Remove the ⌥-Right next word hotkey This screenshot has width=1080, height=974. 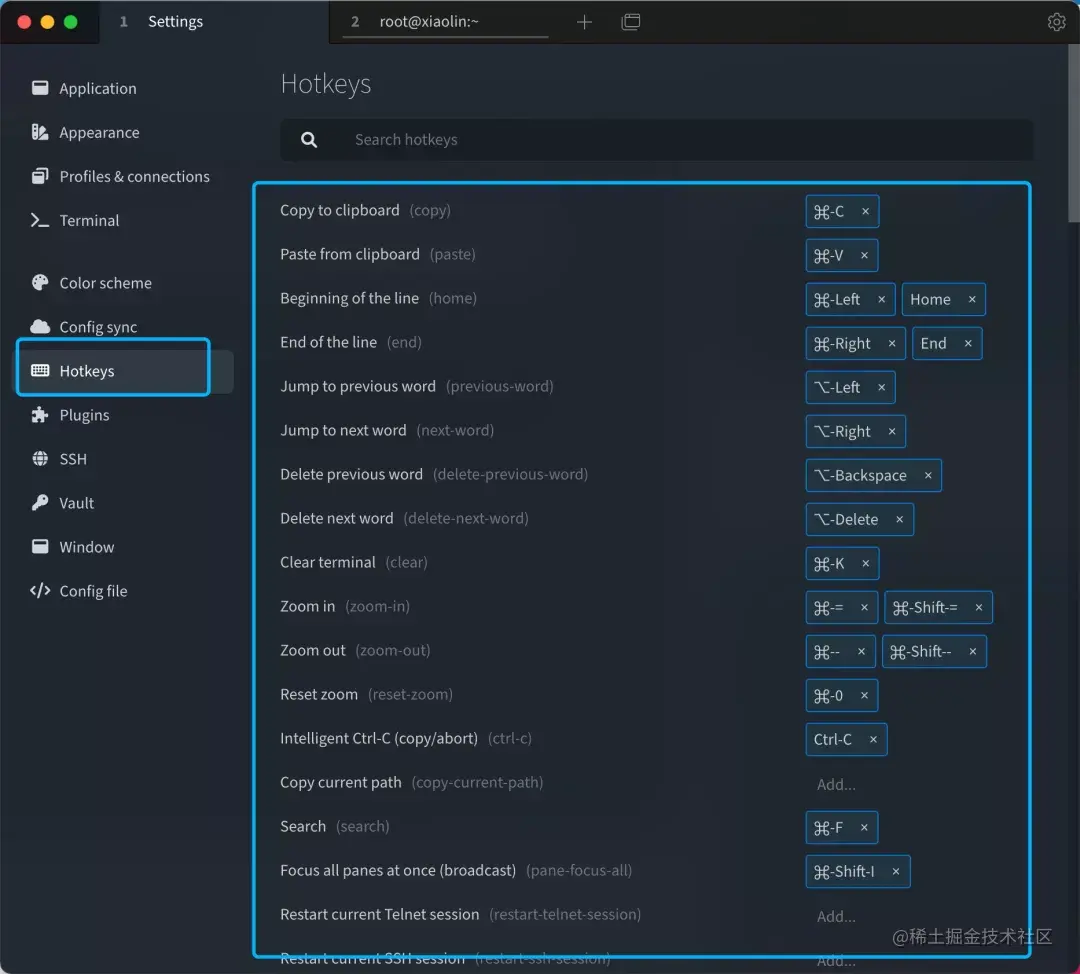[891, 432]
